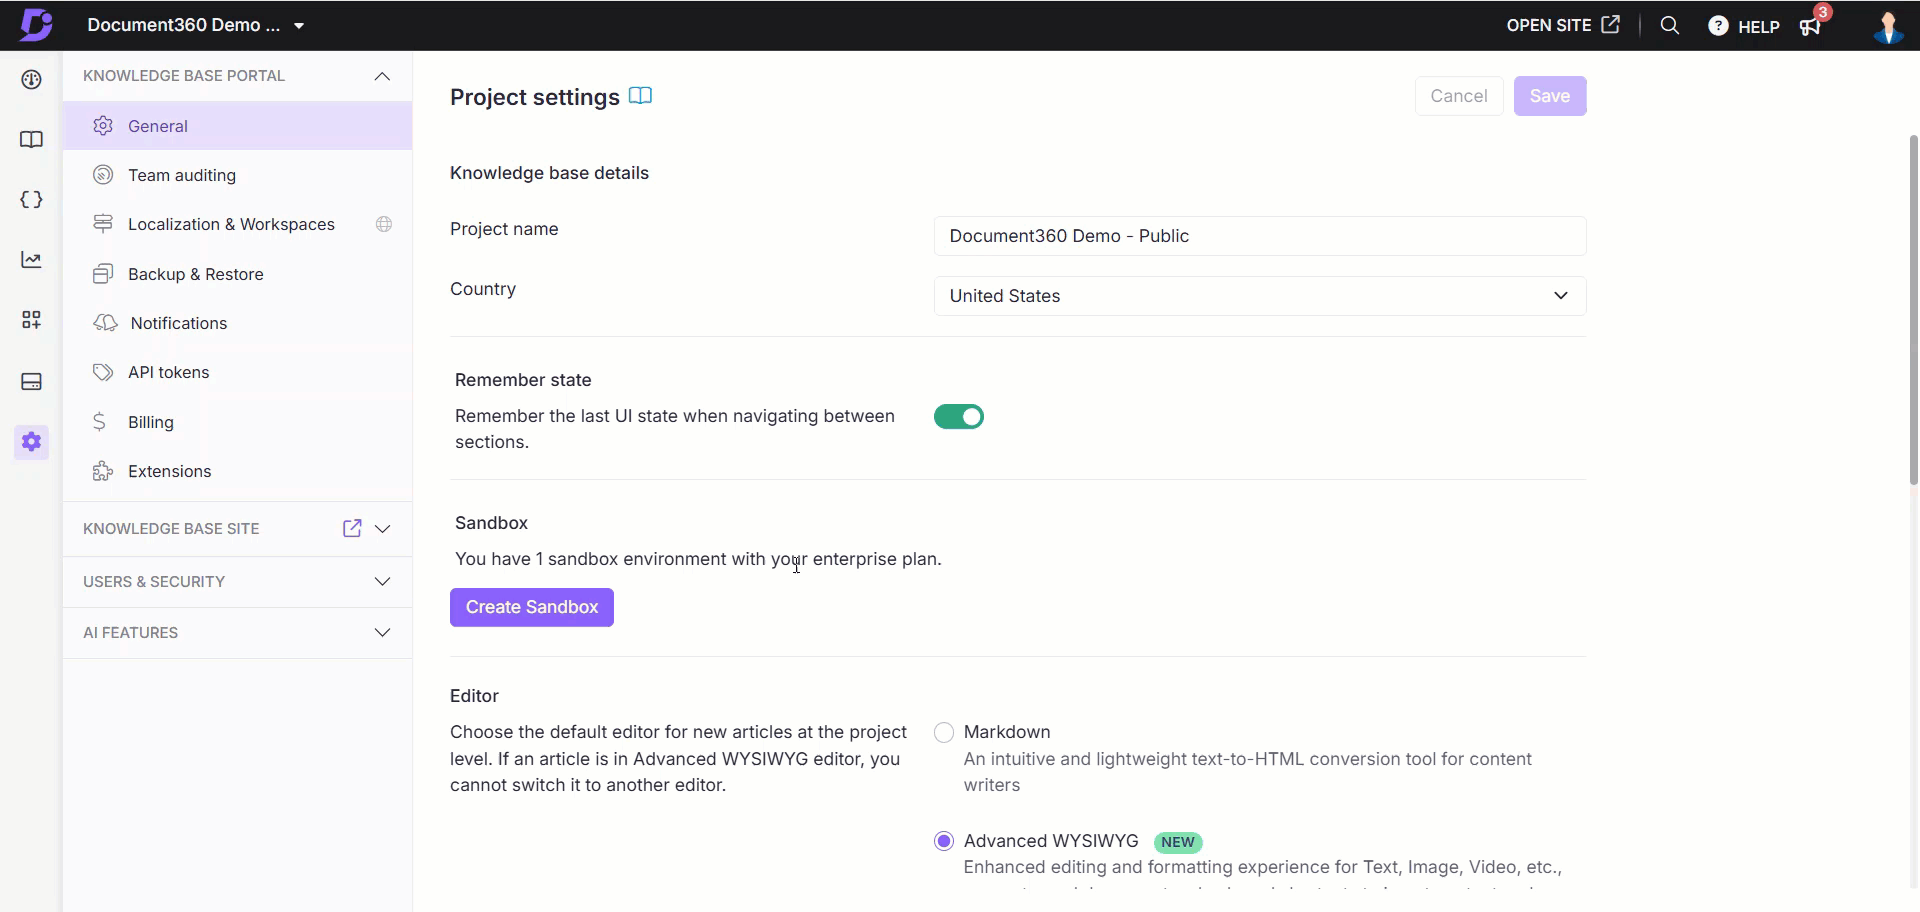Collapse the Knowledge Base Portal section
This screenshot has width=1920, height=912.
[x=382, y=76]
